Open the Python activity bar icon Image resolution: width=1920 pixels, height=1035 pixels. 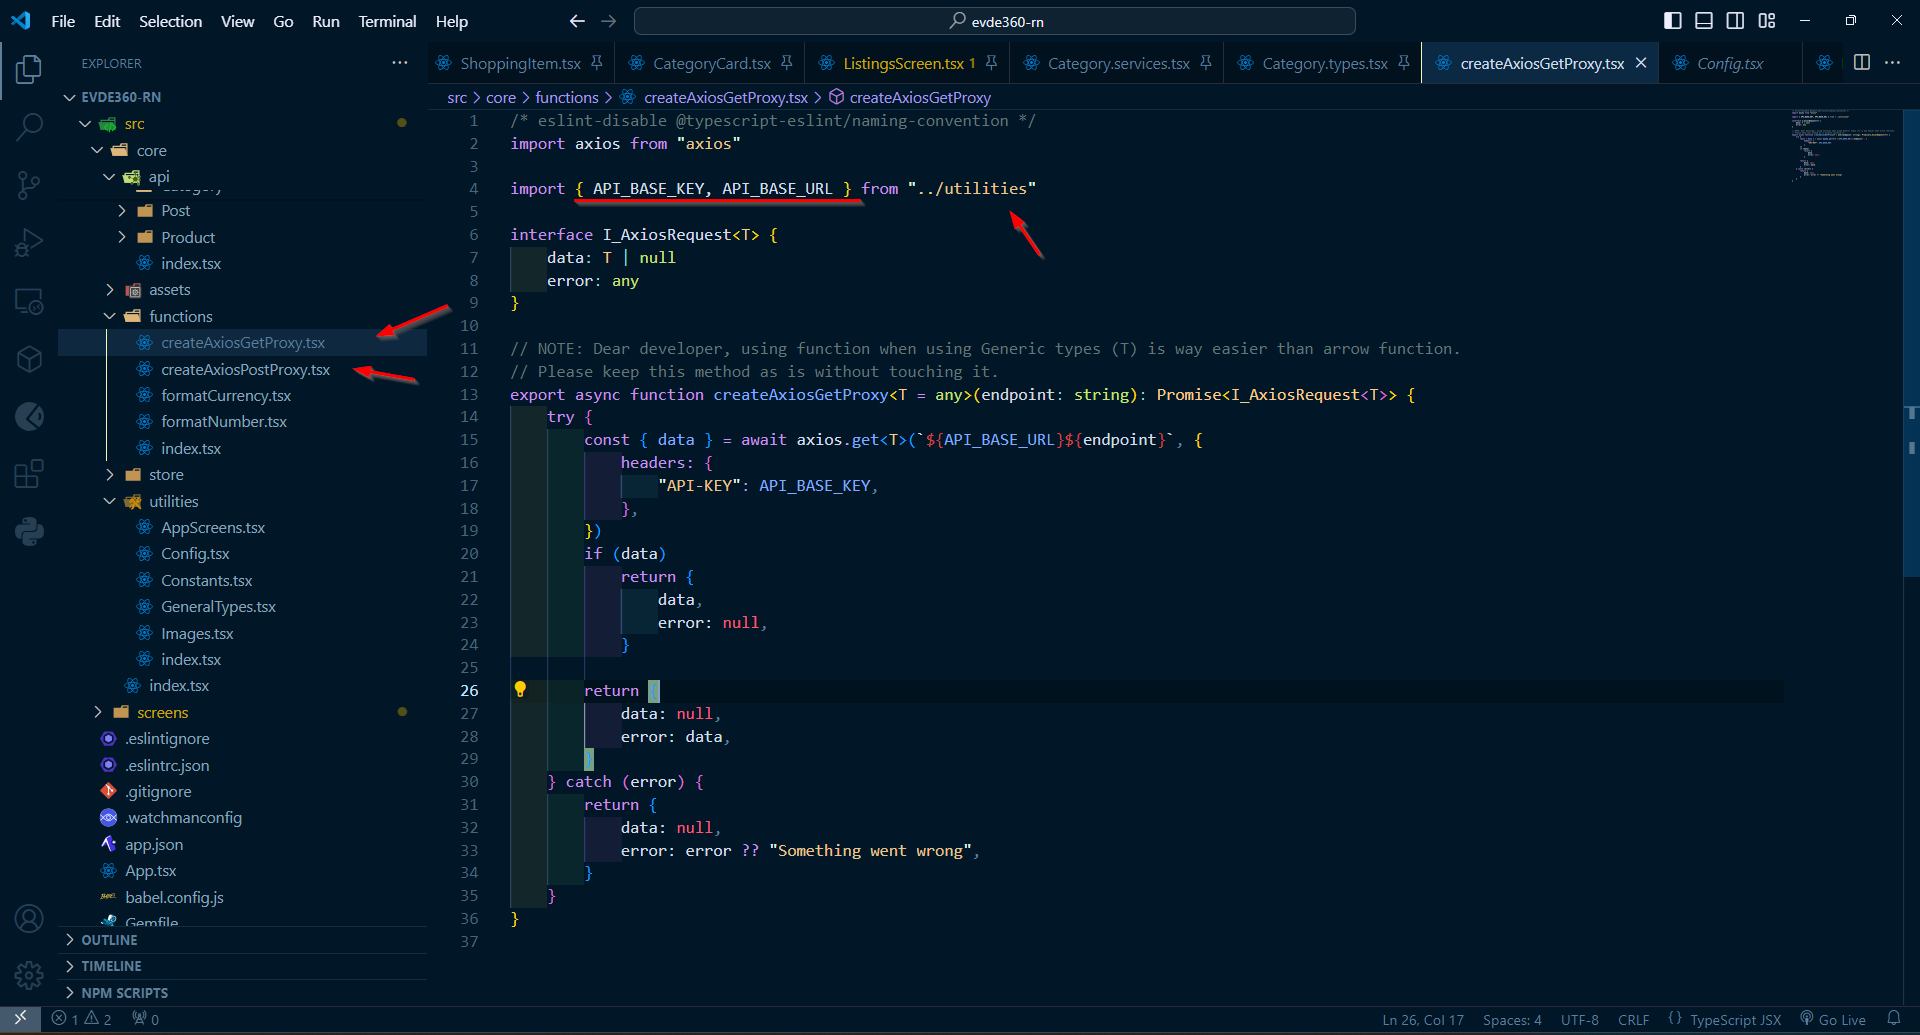[x=29, y=531]
